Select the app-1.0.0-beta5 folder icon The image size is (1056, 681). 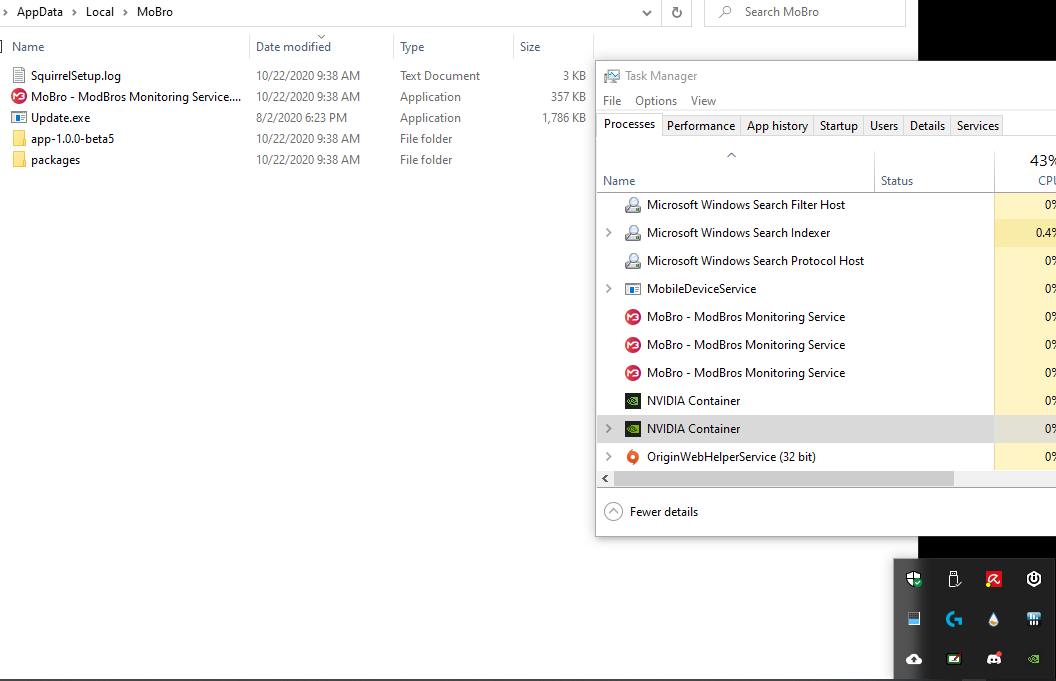[19, 139]
